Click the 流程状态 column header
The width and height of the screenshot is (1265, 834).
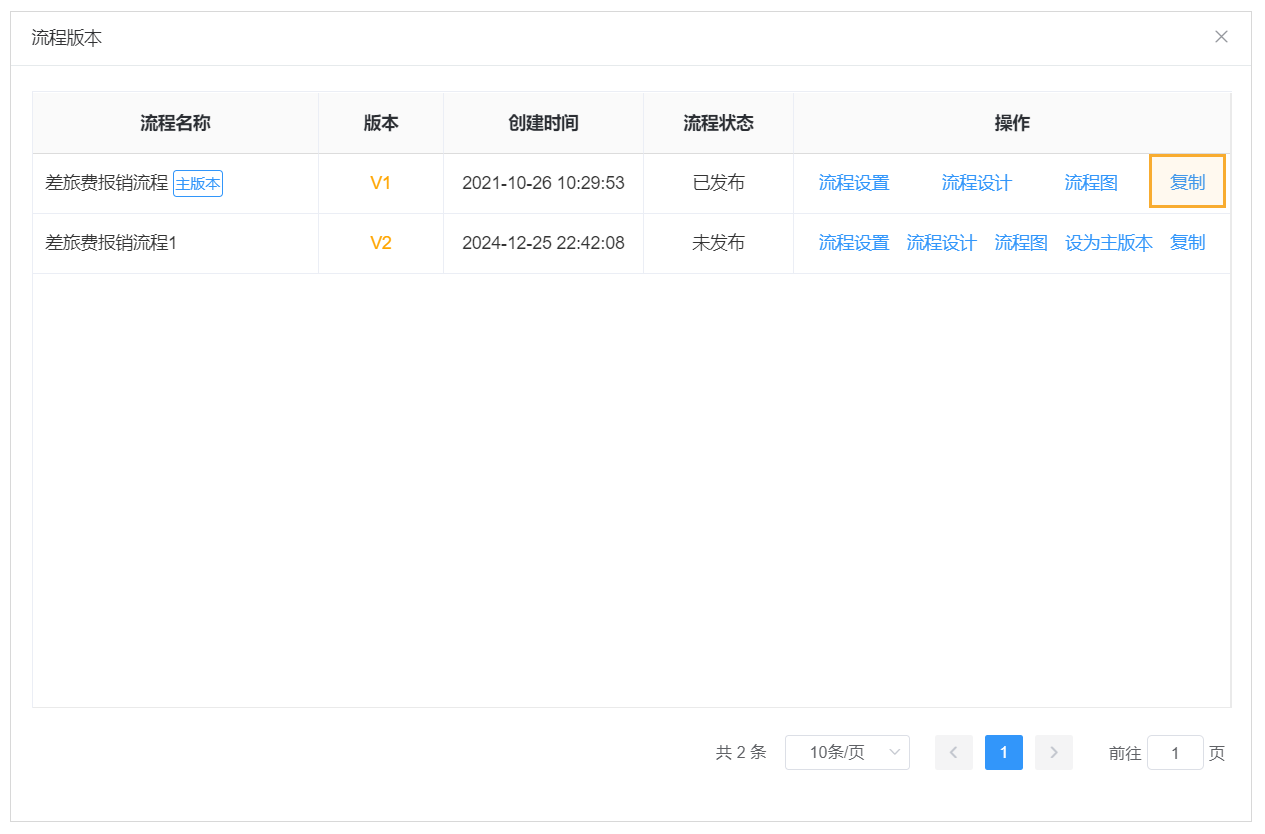tap(718, 122)
